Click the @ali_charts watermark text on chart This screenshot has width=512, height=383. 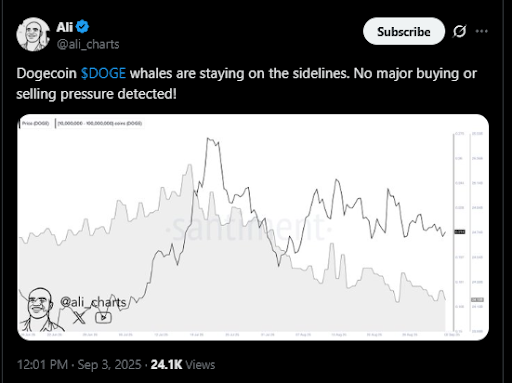[x=93, y=302]
